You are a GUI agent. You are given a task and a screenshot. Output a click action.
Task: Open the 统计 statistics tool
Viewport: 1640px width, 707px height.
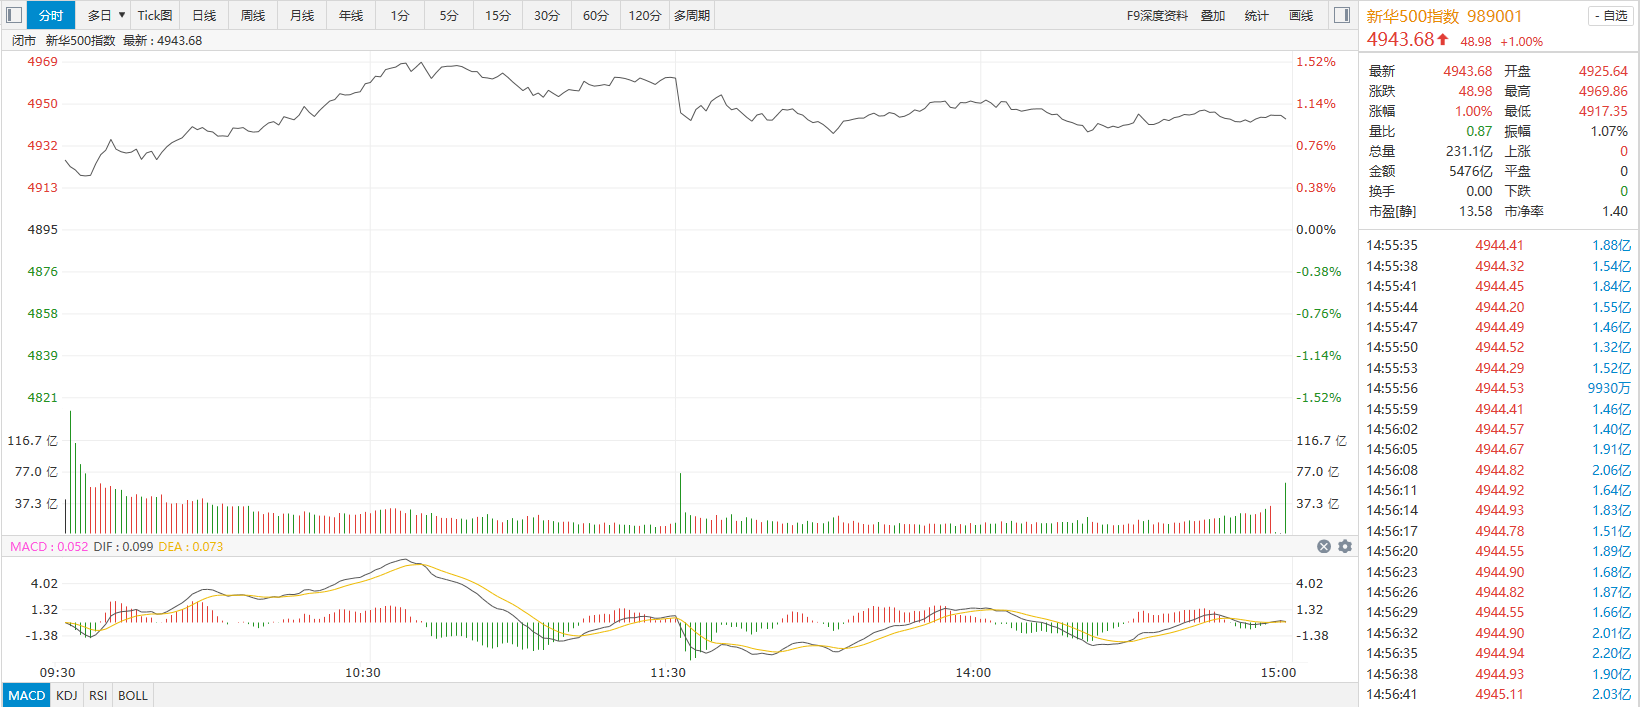[1256, 15]
